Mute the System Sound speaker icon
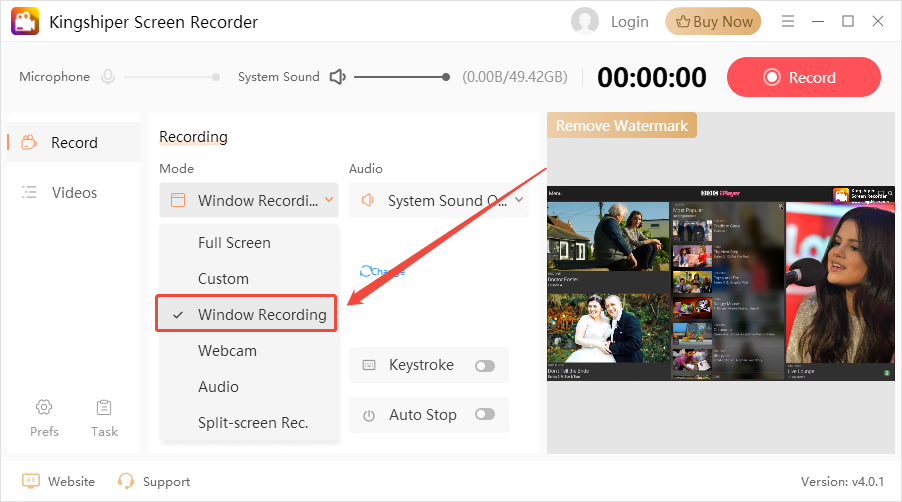902x502 pixels. coord(338,76)
